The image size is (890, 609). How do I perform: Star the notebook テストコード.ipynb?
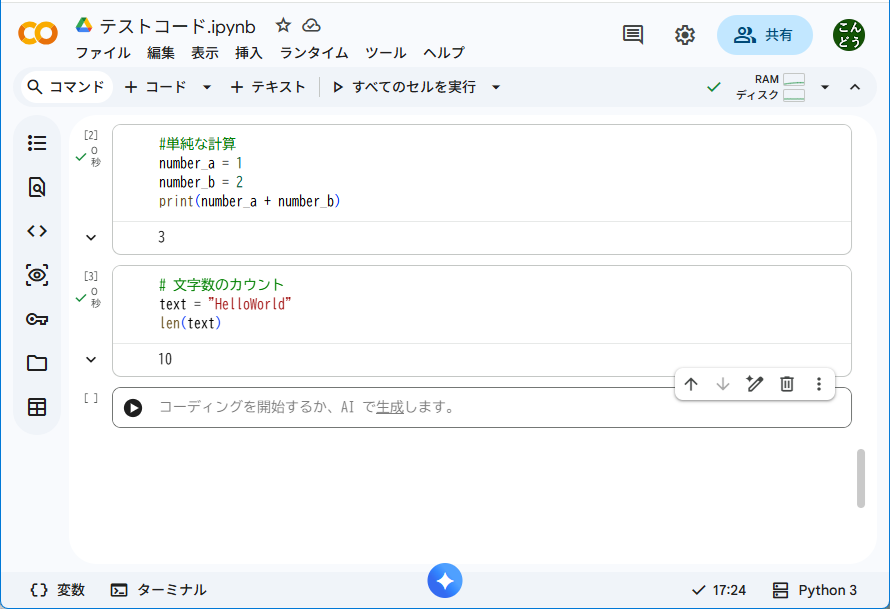click(283, 26)
